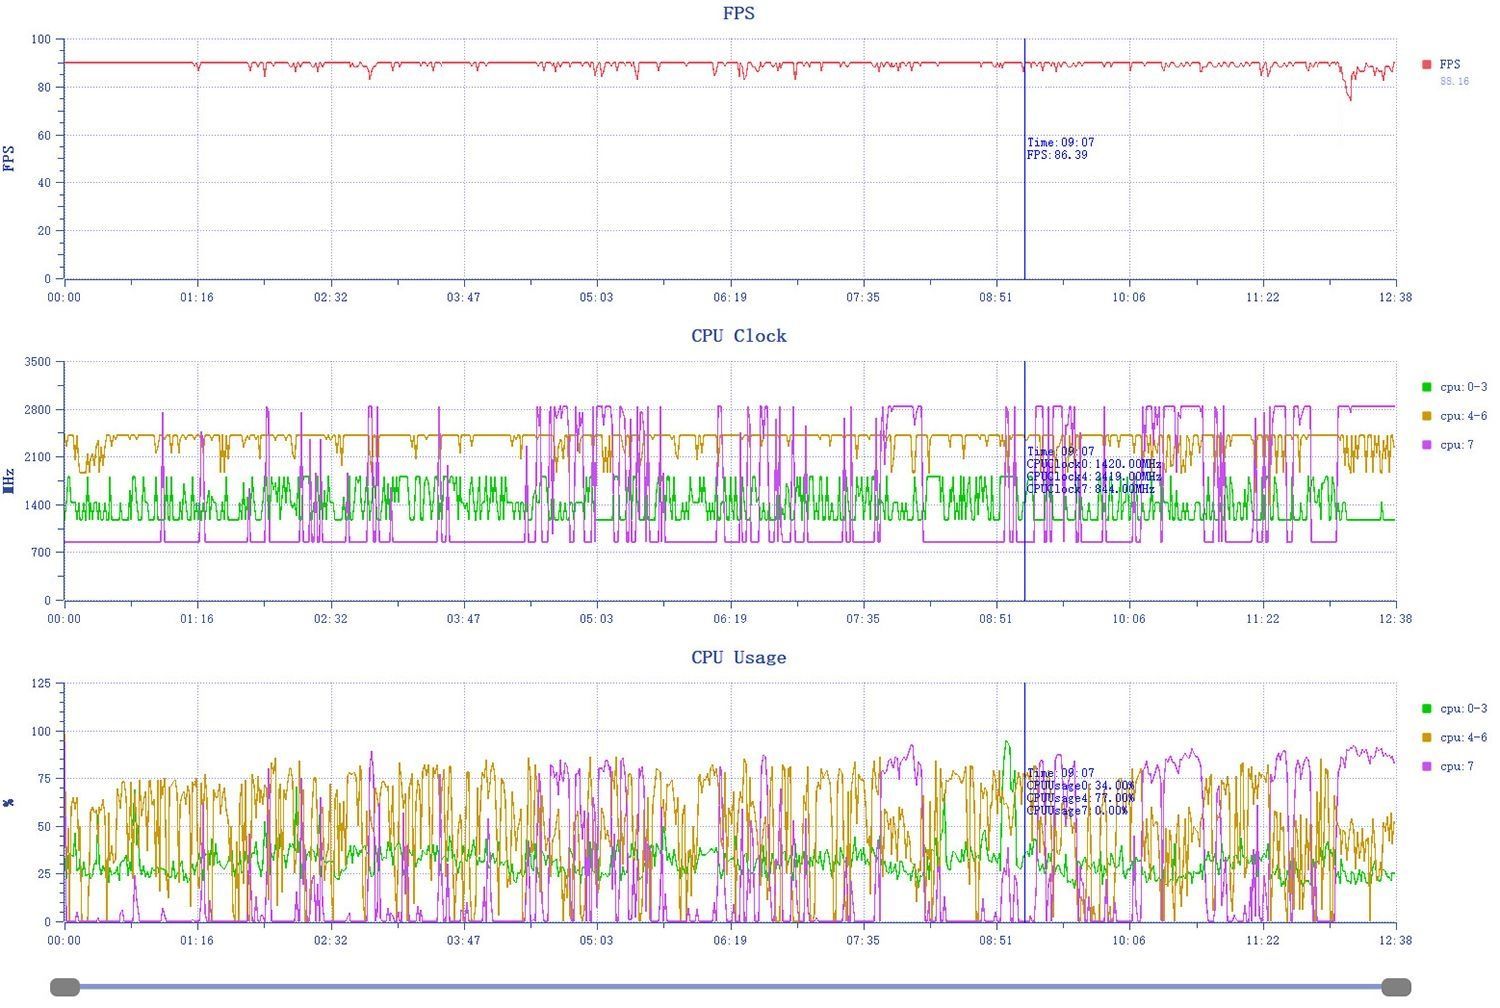Click the left handle of the range slider

tap(65, 987)
